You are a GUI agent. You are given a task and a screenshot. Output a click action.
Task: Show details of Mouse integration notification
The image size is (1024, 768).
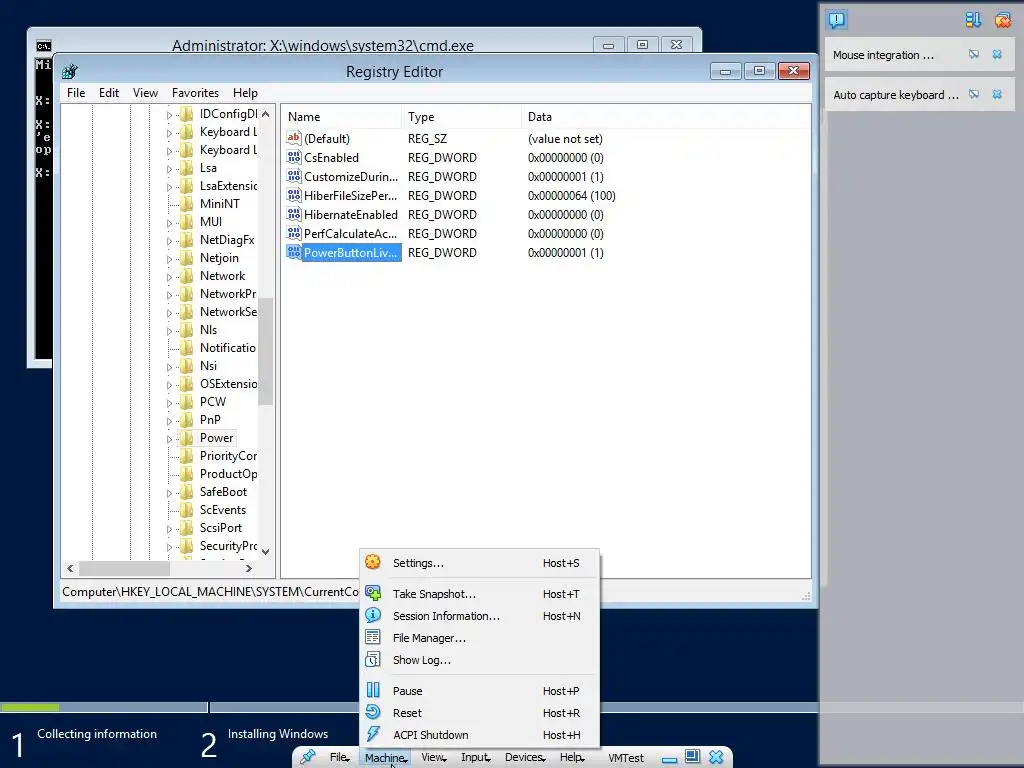click(974, 55)
